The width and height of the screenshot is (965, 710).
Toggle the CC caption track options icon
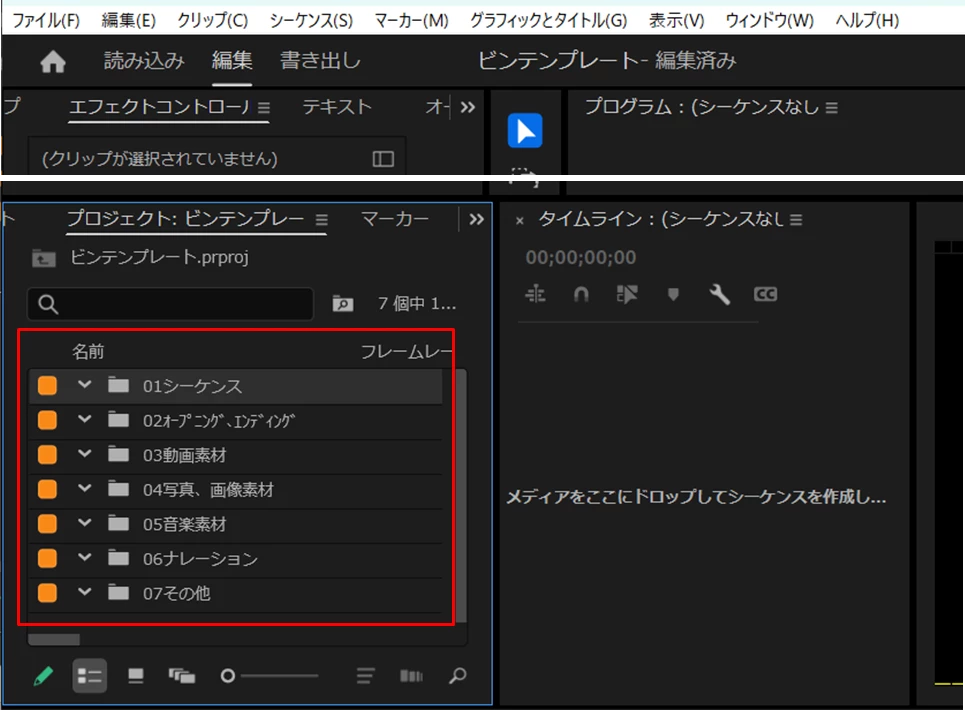(x=765, y=294)
